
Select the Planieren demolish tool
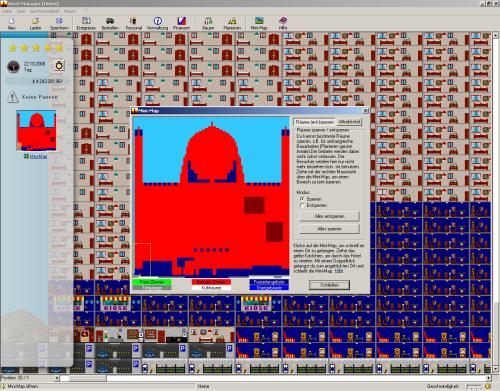[x=232, y=23]
